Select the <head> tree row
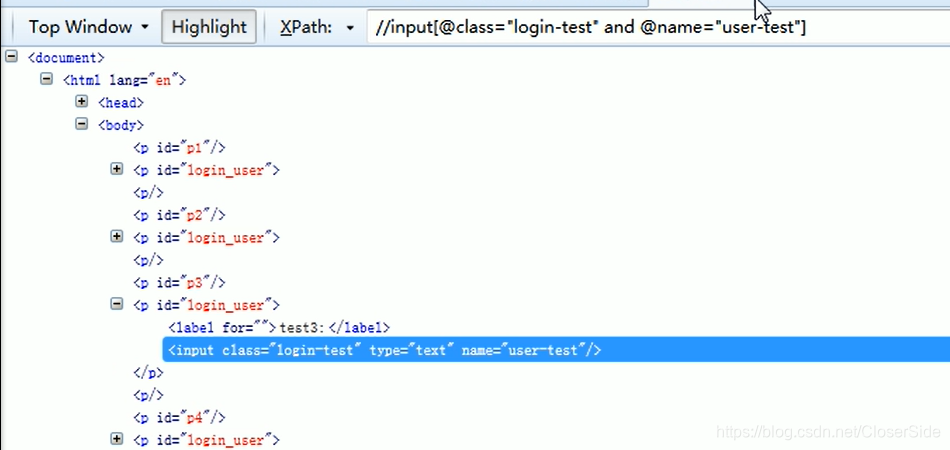This screenshot has height=450, width=950. (x=121, y=103)
